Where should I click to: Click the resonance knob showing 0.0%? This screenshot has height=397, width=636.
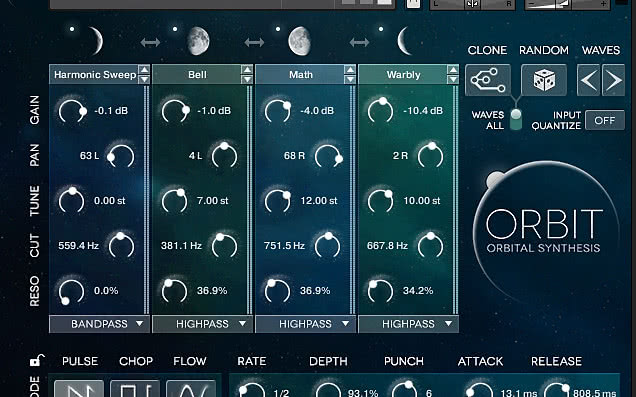click(x=71, y=292)
